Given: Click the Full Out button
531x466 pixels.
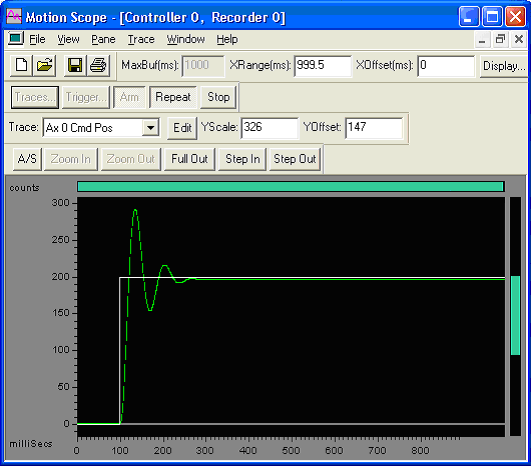Looking at the screenshot, I should (x=190, y=159).
